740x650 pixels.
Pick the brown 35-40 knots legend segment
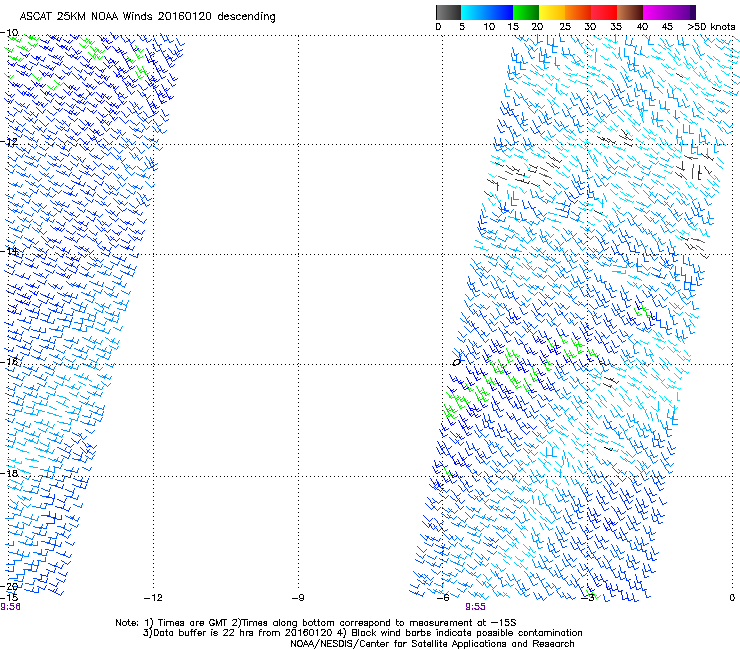(630, 12)
